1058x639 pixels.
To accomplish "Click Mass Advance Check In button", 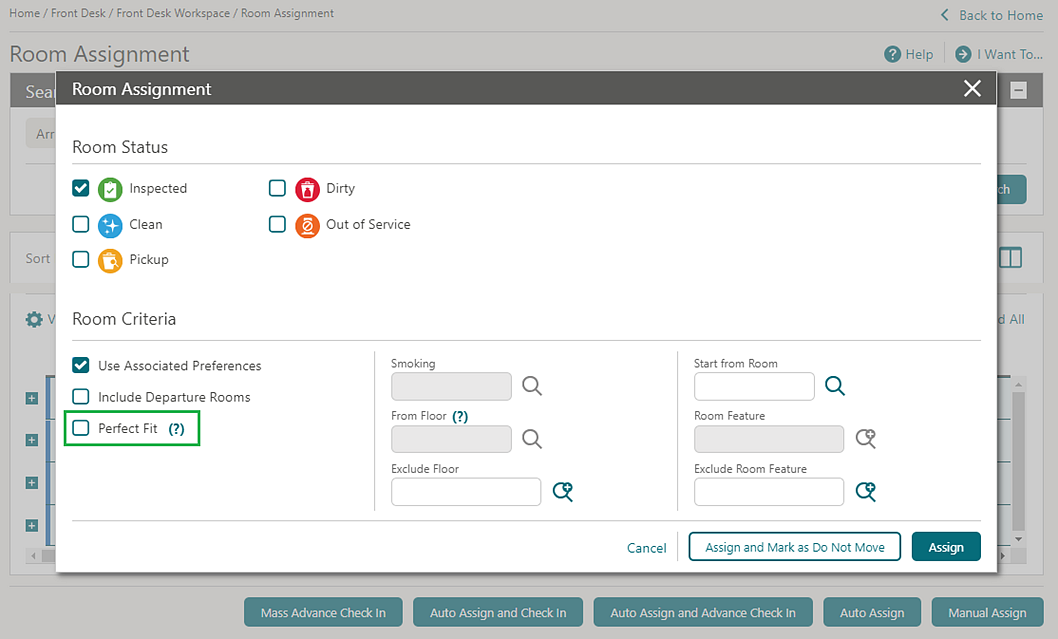I will coord(323,612).
